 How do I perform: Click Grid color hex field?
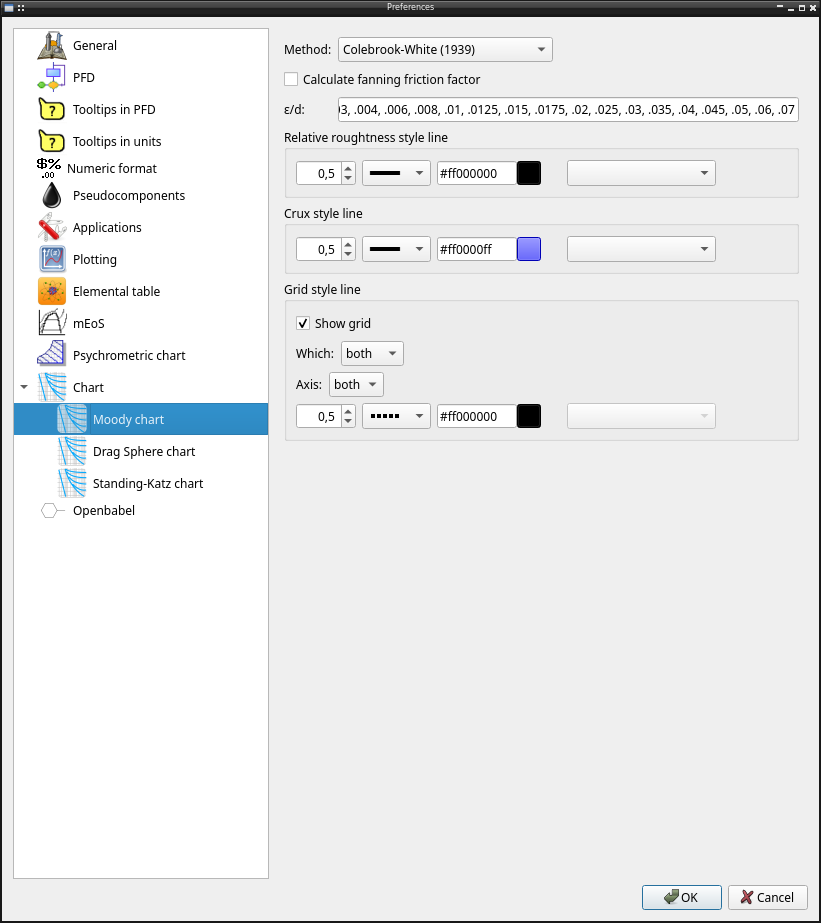[x=477, y=416]
